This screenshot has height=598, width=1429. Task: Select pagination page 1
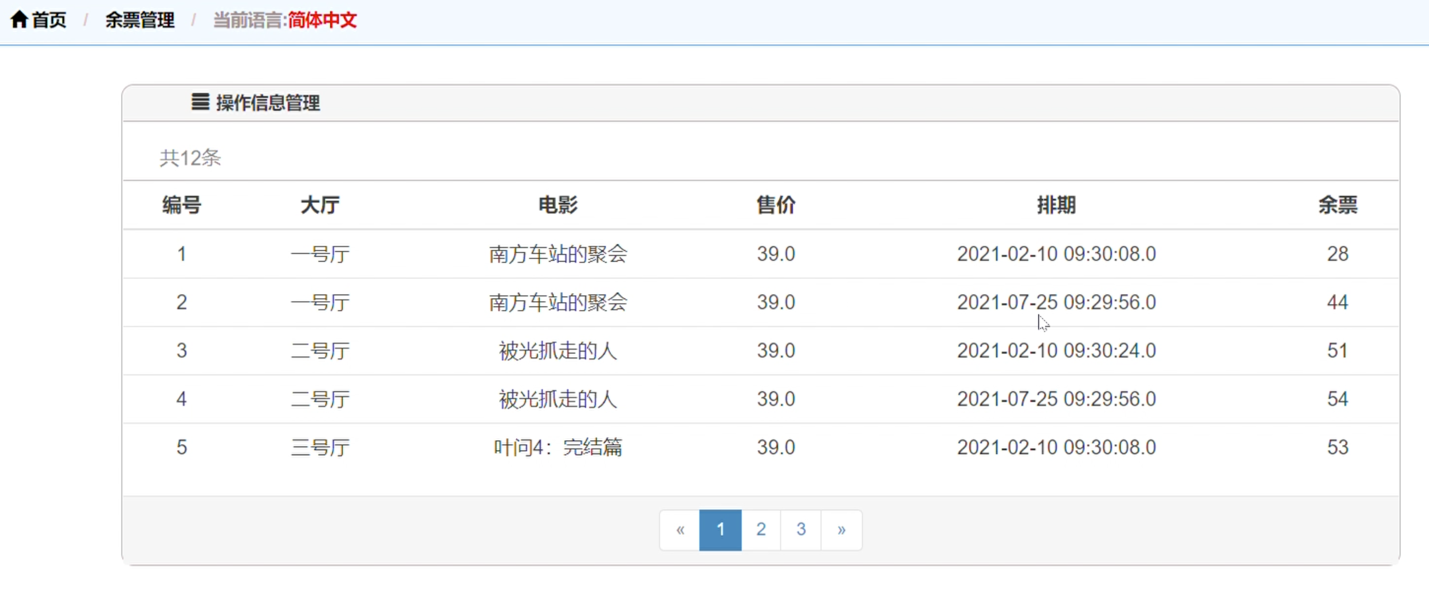(x=720, y=530)
